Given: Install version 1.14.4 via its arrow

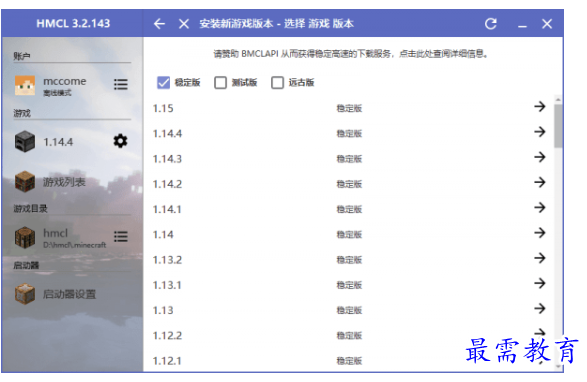Looking at the screenshot, I should (539, 132).
